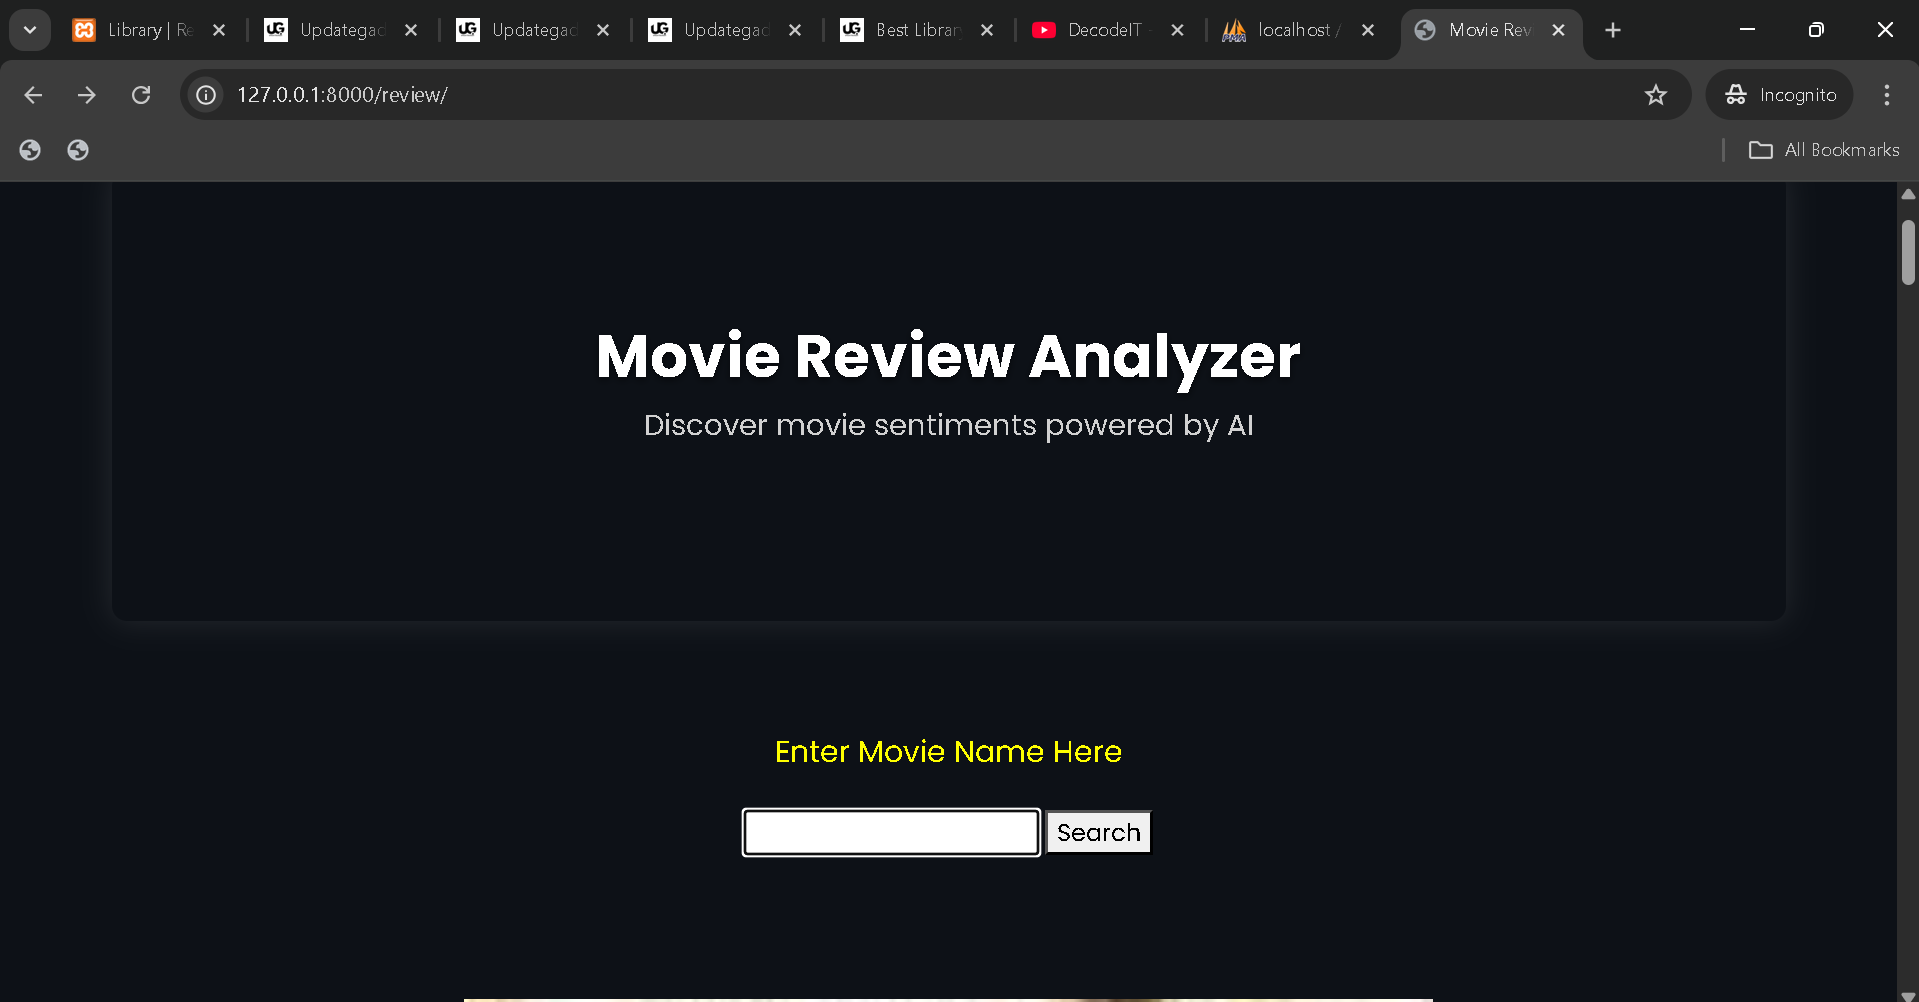The width and height of the screenshot is (1919, 1002).
Task: Expand the tab search dropdown
Action: [x=30, y=30]
